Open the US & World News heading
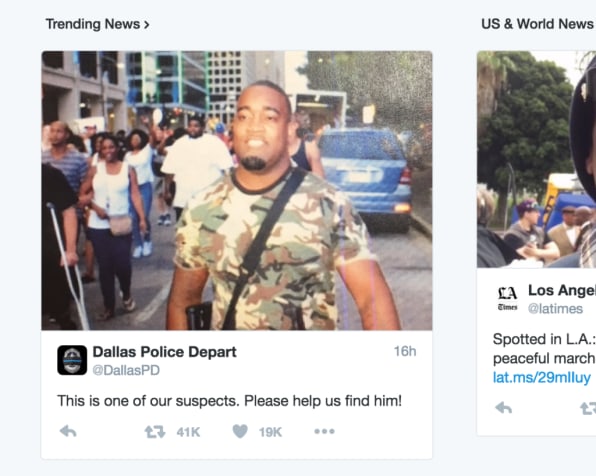The image size is (596, 476). pos(538,24)
